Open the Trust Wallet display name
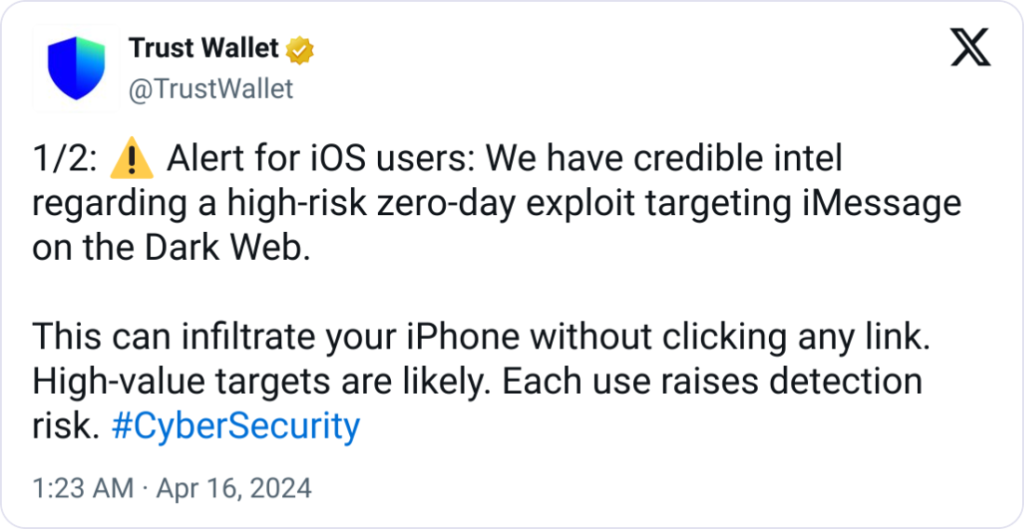 (x=204, y=47)
